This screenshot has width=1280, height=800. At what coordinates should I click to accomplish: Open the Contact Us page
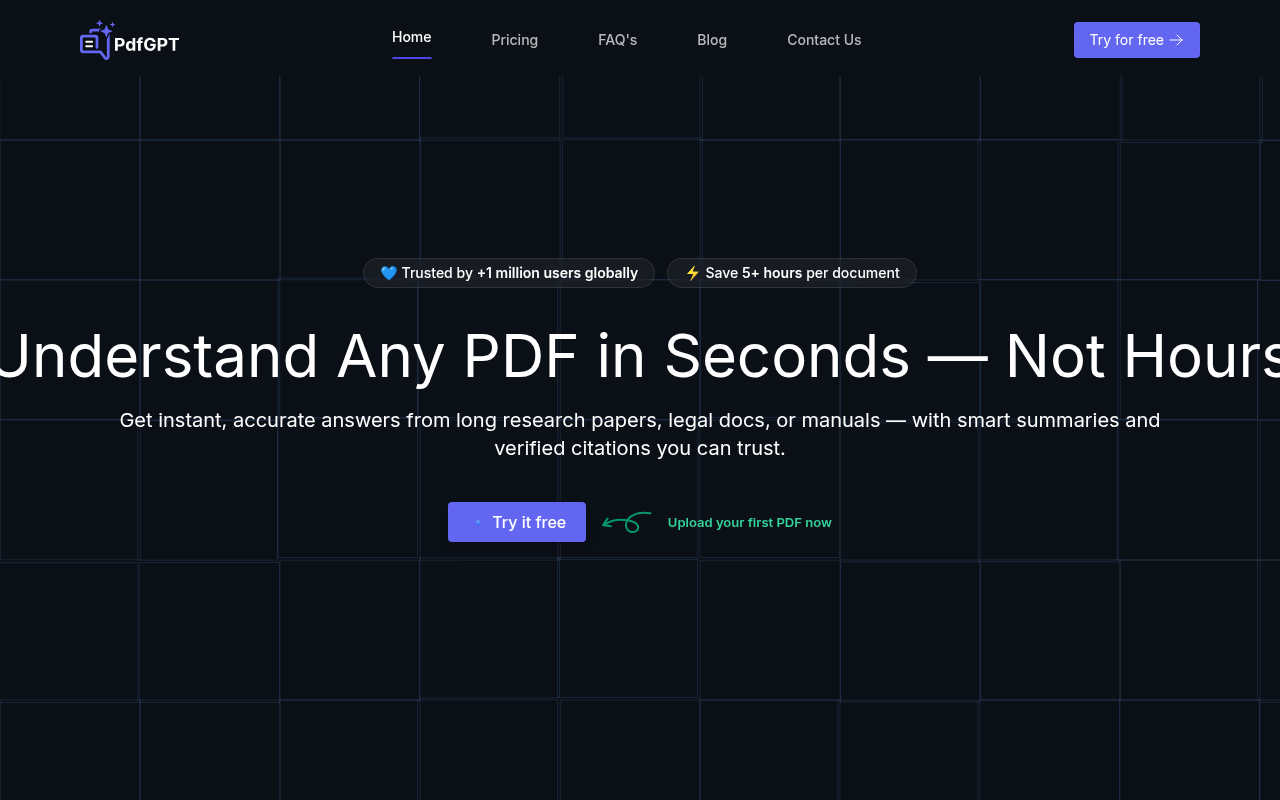824,40
